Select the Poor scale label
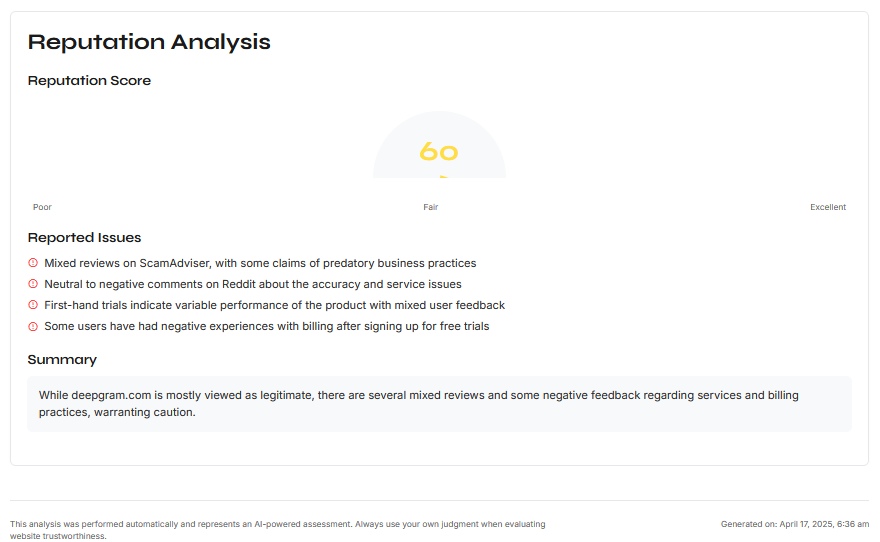This screenshot has height=542, width=880. [42, 207]
